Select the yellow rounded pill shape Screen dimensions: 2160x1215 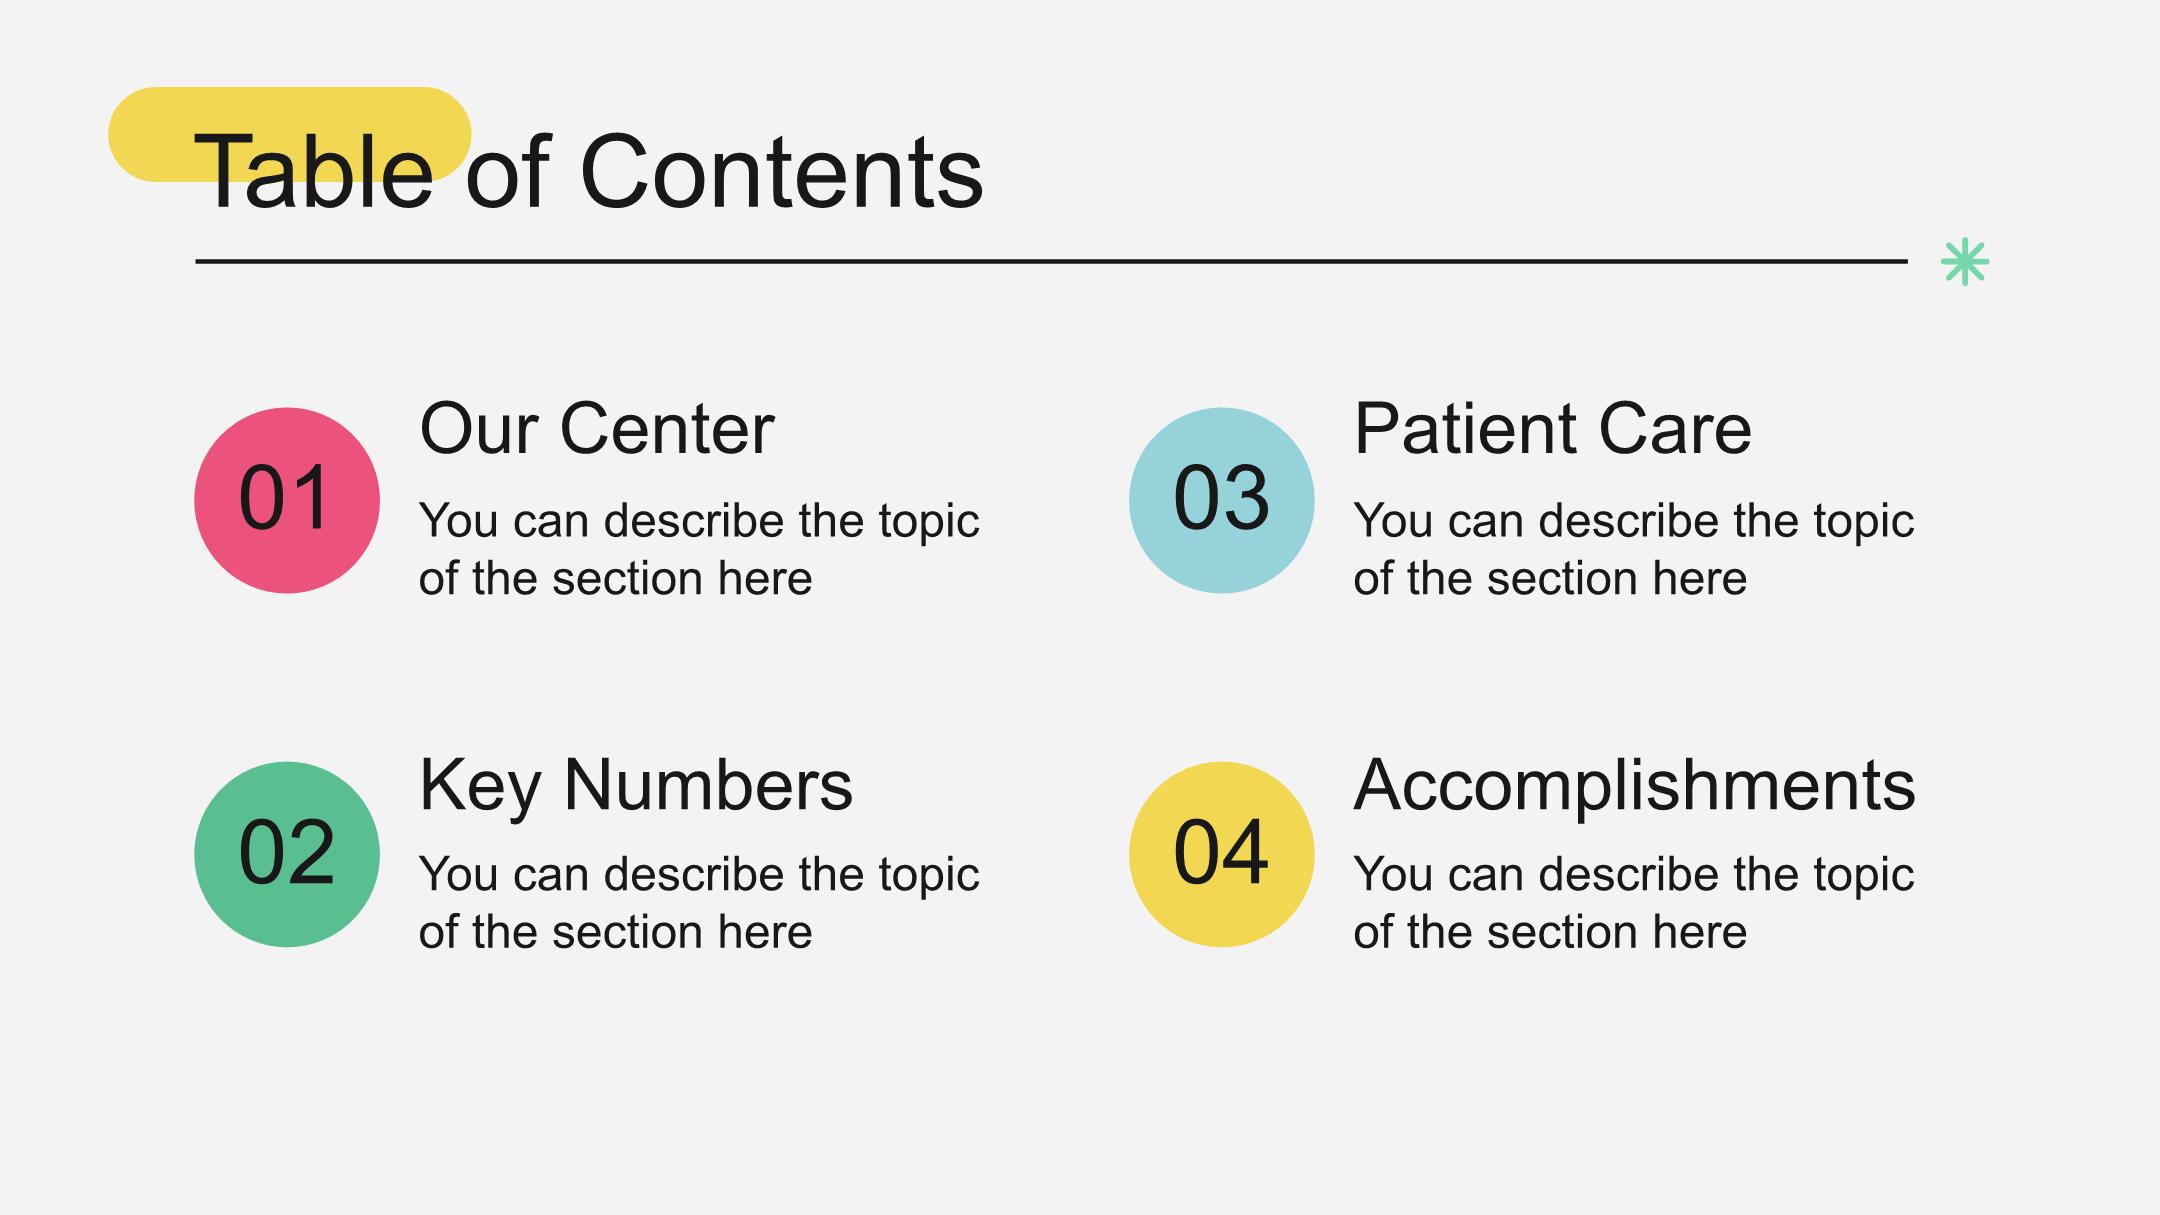pyautogui.click(x=290, y=134)
